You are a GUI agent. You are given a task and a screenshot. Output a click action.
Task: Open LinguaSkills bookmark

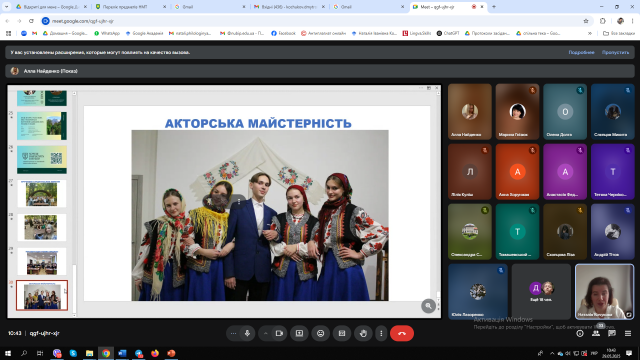pos(417,33)
